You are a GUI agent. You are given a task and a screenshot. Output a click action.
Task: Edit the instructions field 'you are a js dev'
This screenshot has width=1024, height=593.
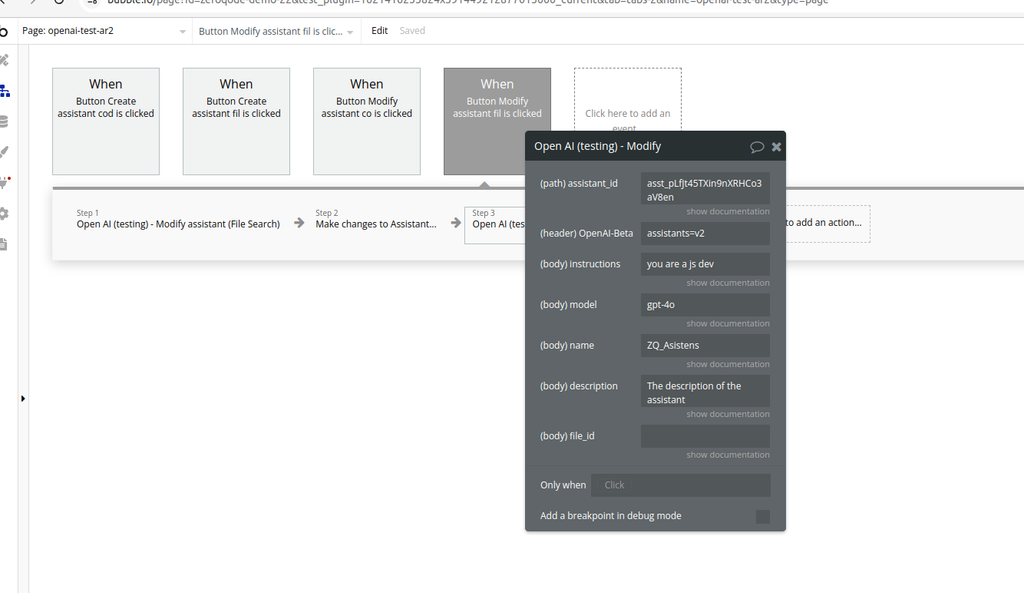point(705,264)
